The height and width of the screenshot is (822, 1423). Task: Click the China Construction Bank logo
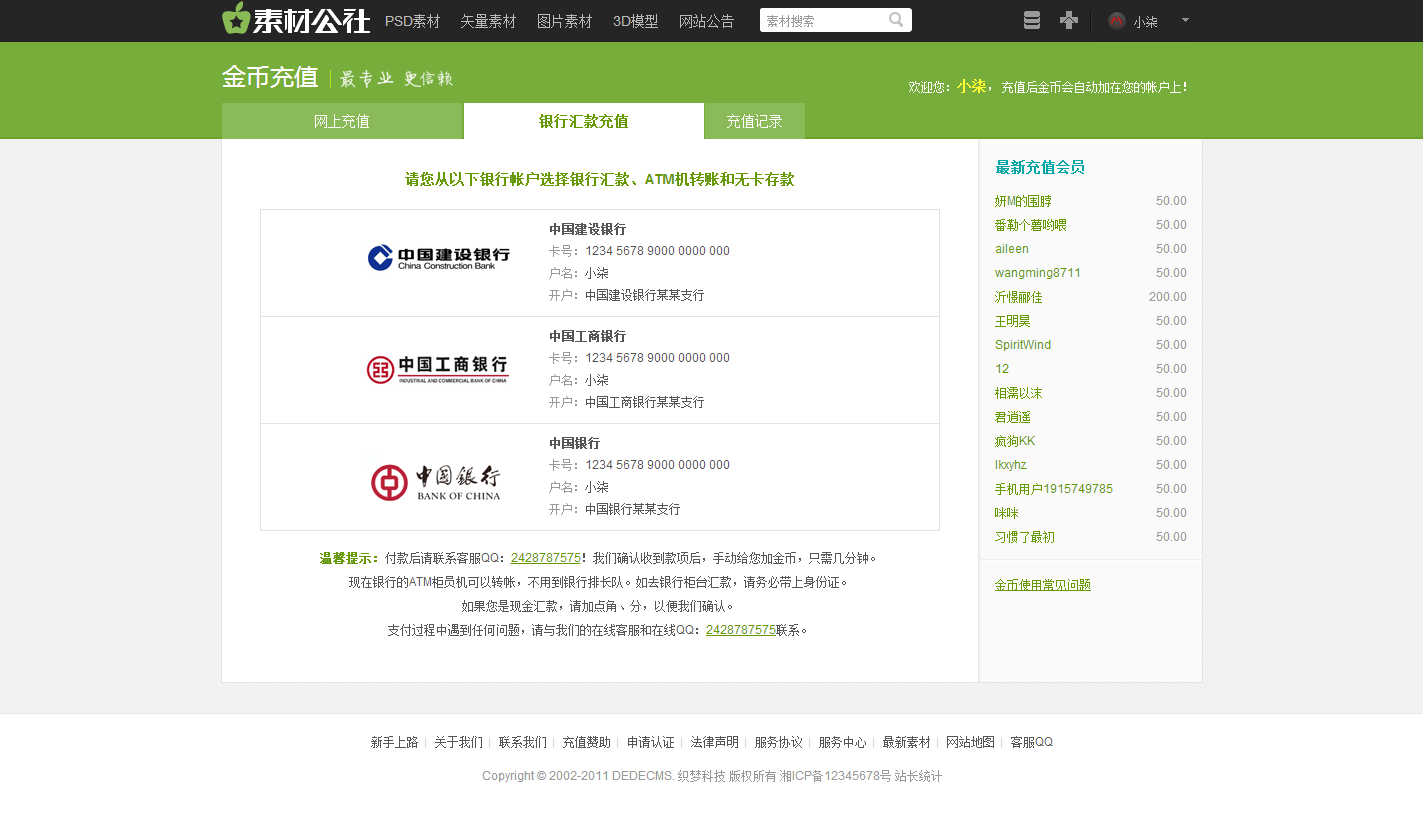438,259
